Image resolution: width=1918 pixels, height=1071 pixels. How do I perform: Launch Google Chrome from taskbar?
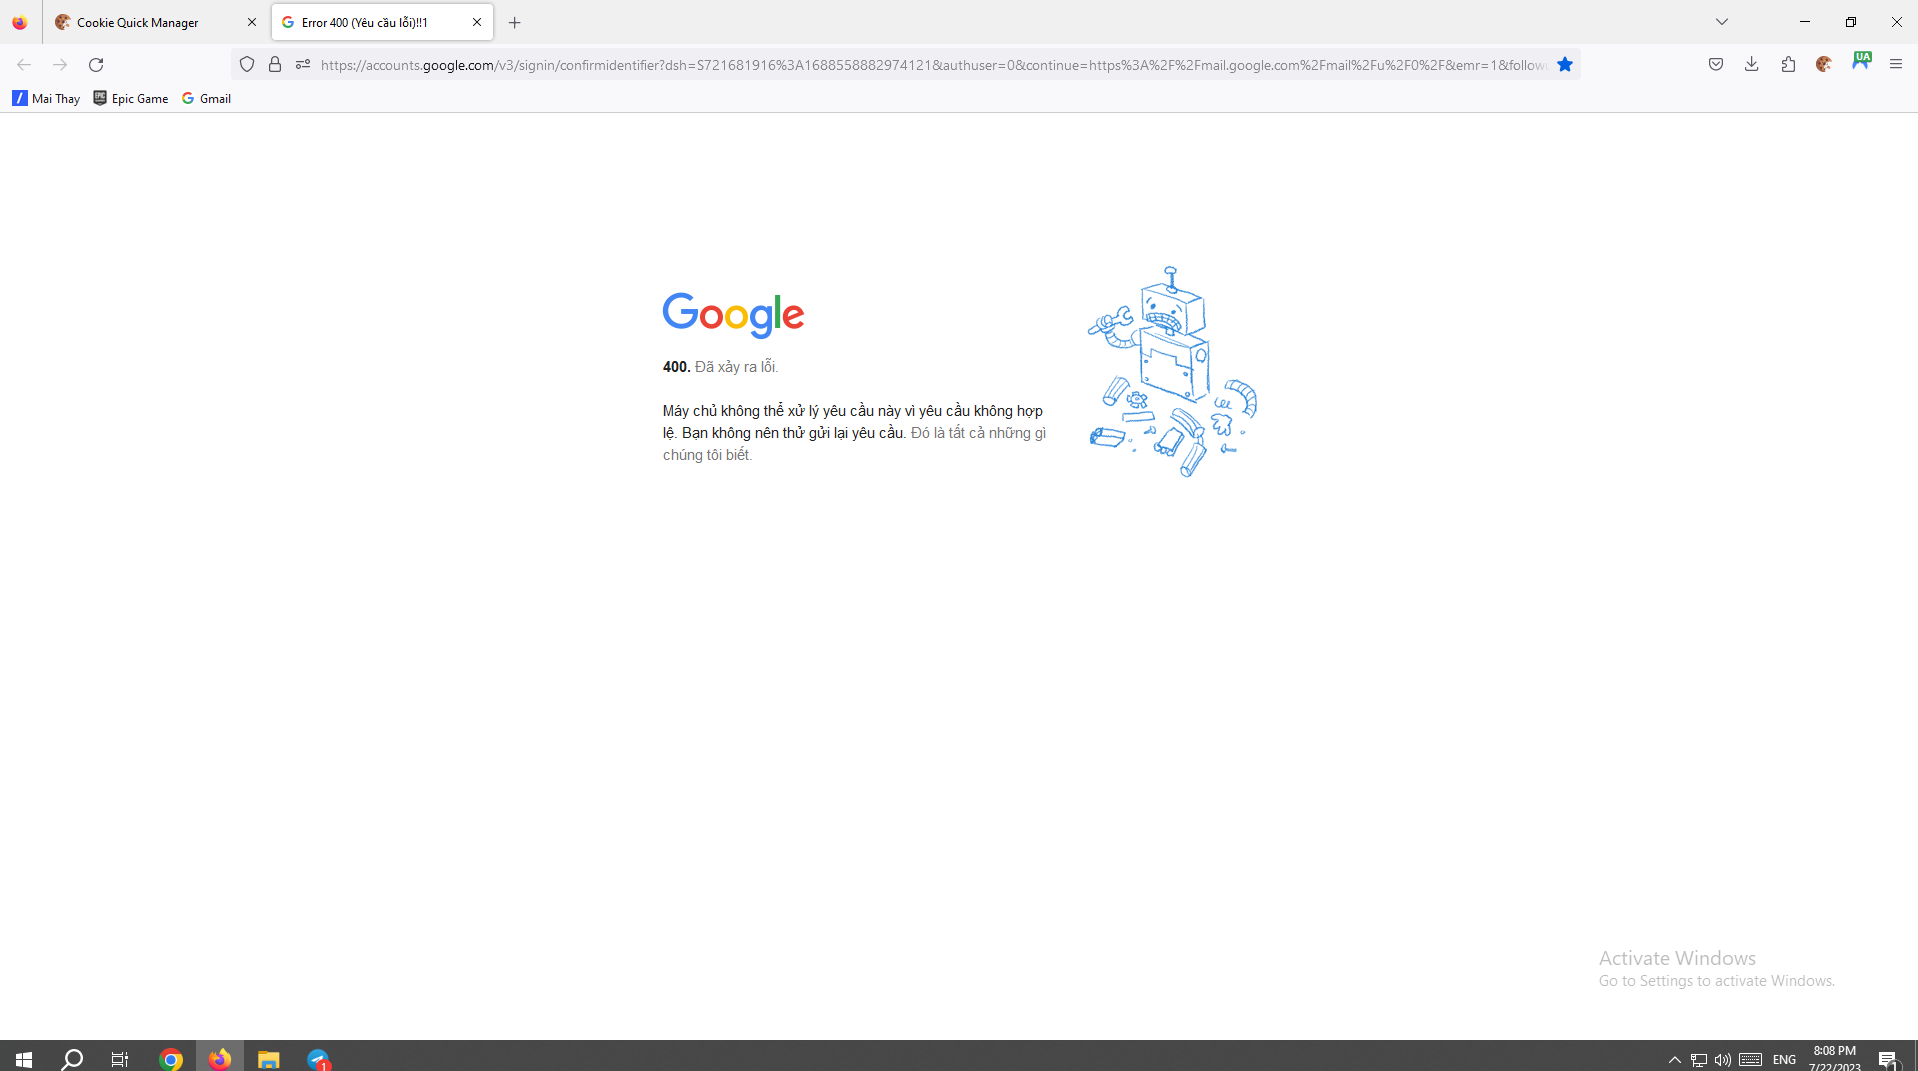[x=171, y=1059]
